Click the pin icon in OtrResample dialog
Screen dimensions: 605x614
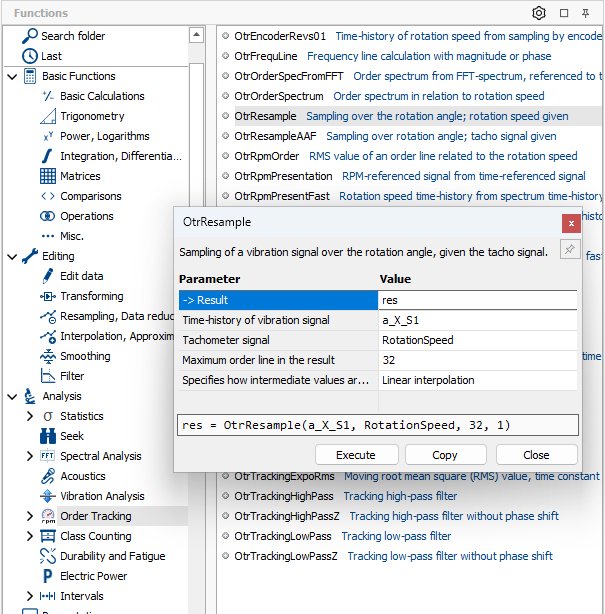pyautogui.click(x=569, y=251)
